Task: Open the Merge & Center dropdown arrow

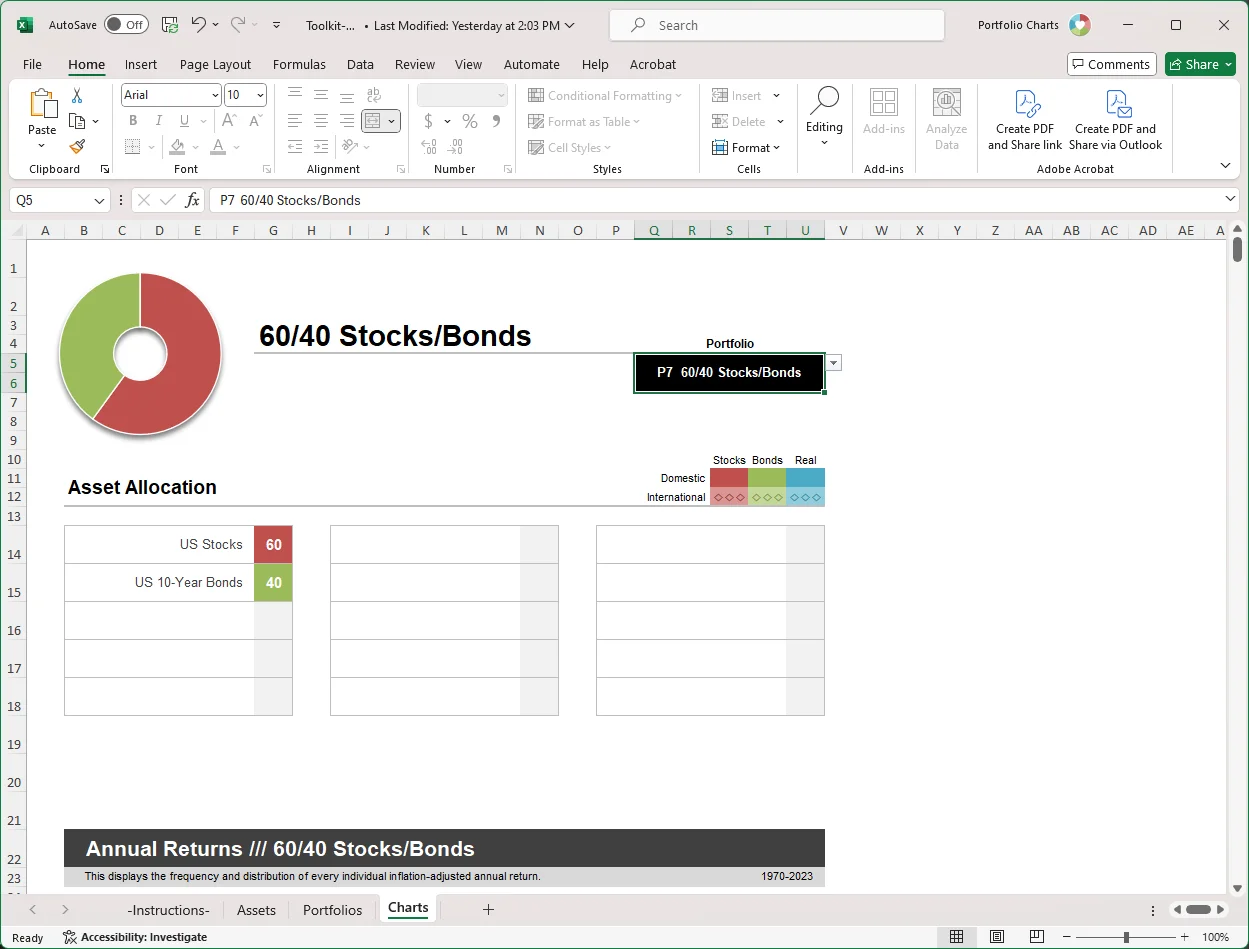Action: (x=391, y=121)
